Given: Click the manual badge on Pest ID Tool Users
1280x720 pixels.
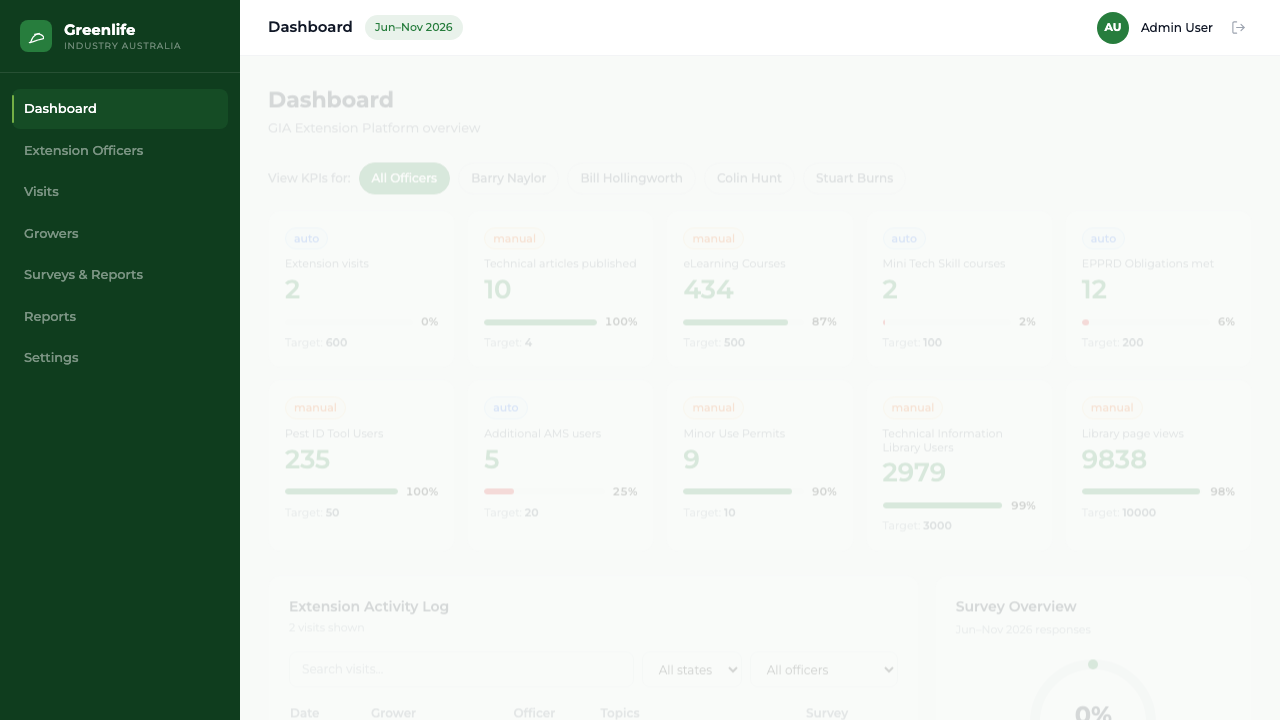Looking at the screenshot, I should 316,408.
